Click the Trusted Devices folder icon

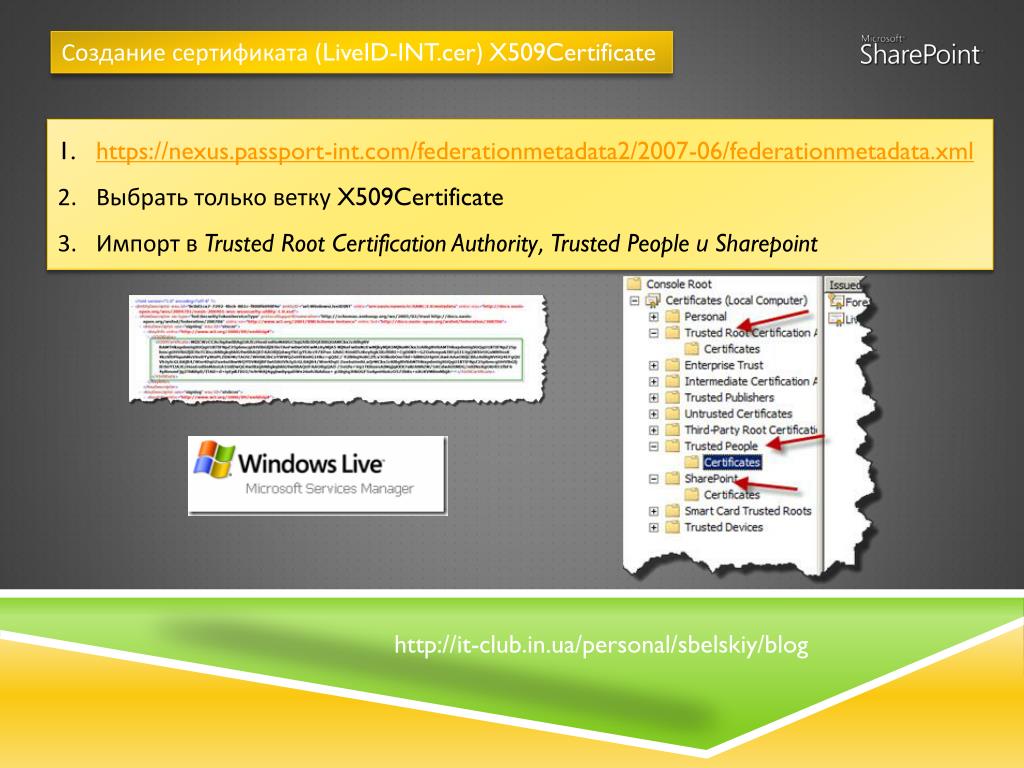click(672, 528)
